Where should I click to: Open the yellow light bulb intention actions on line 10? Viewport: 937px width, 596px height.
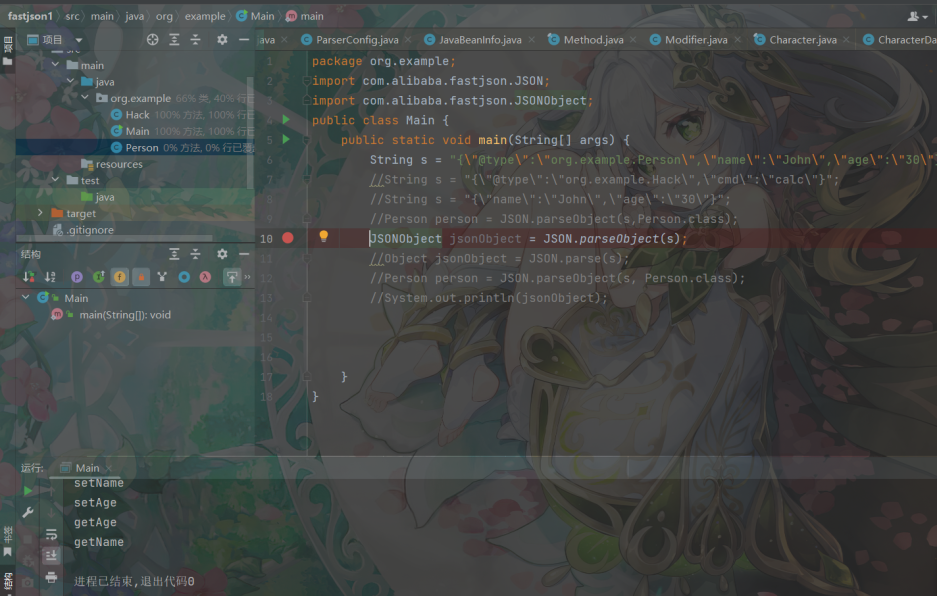[323, 237]
